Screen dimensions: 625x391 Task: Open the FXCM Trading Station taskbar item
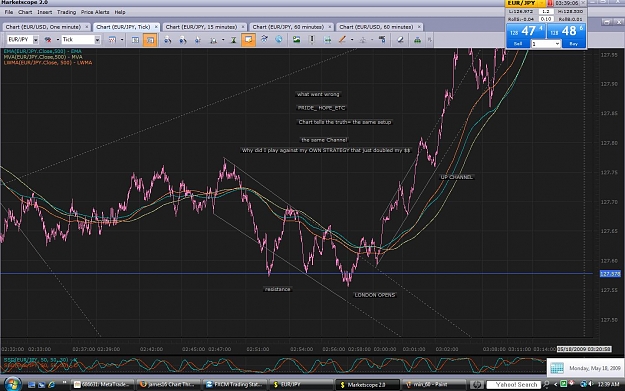pyautogui.click(x=234, y=385)
